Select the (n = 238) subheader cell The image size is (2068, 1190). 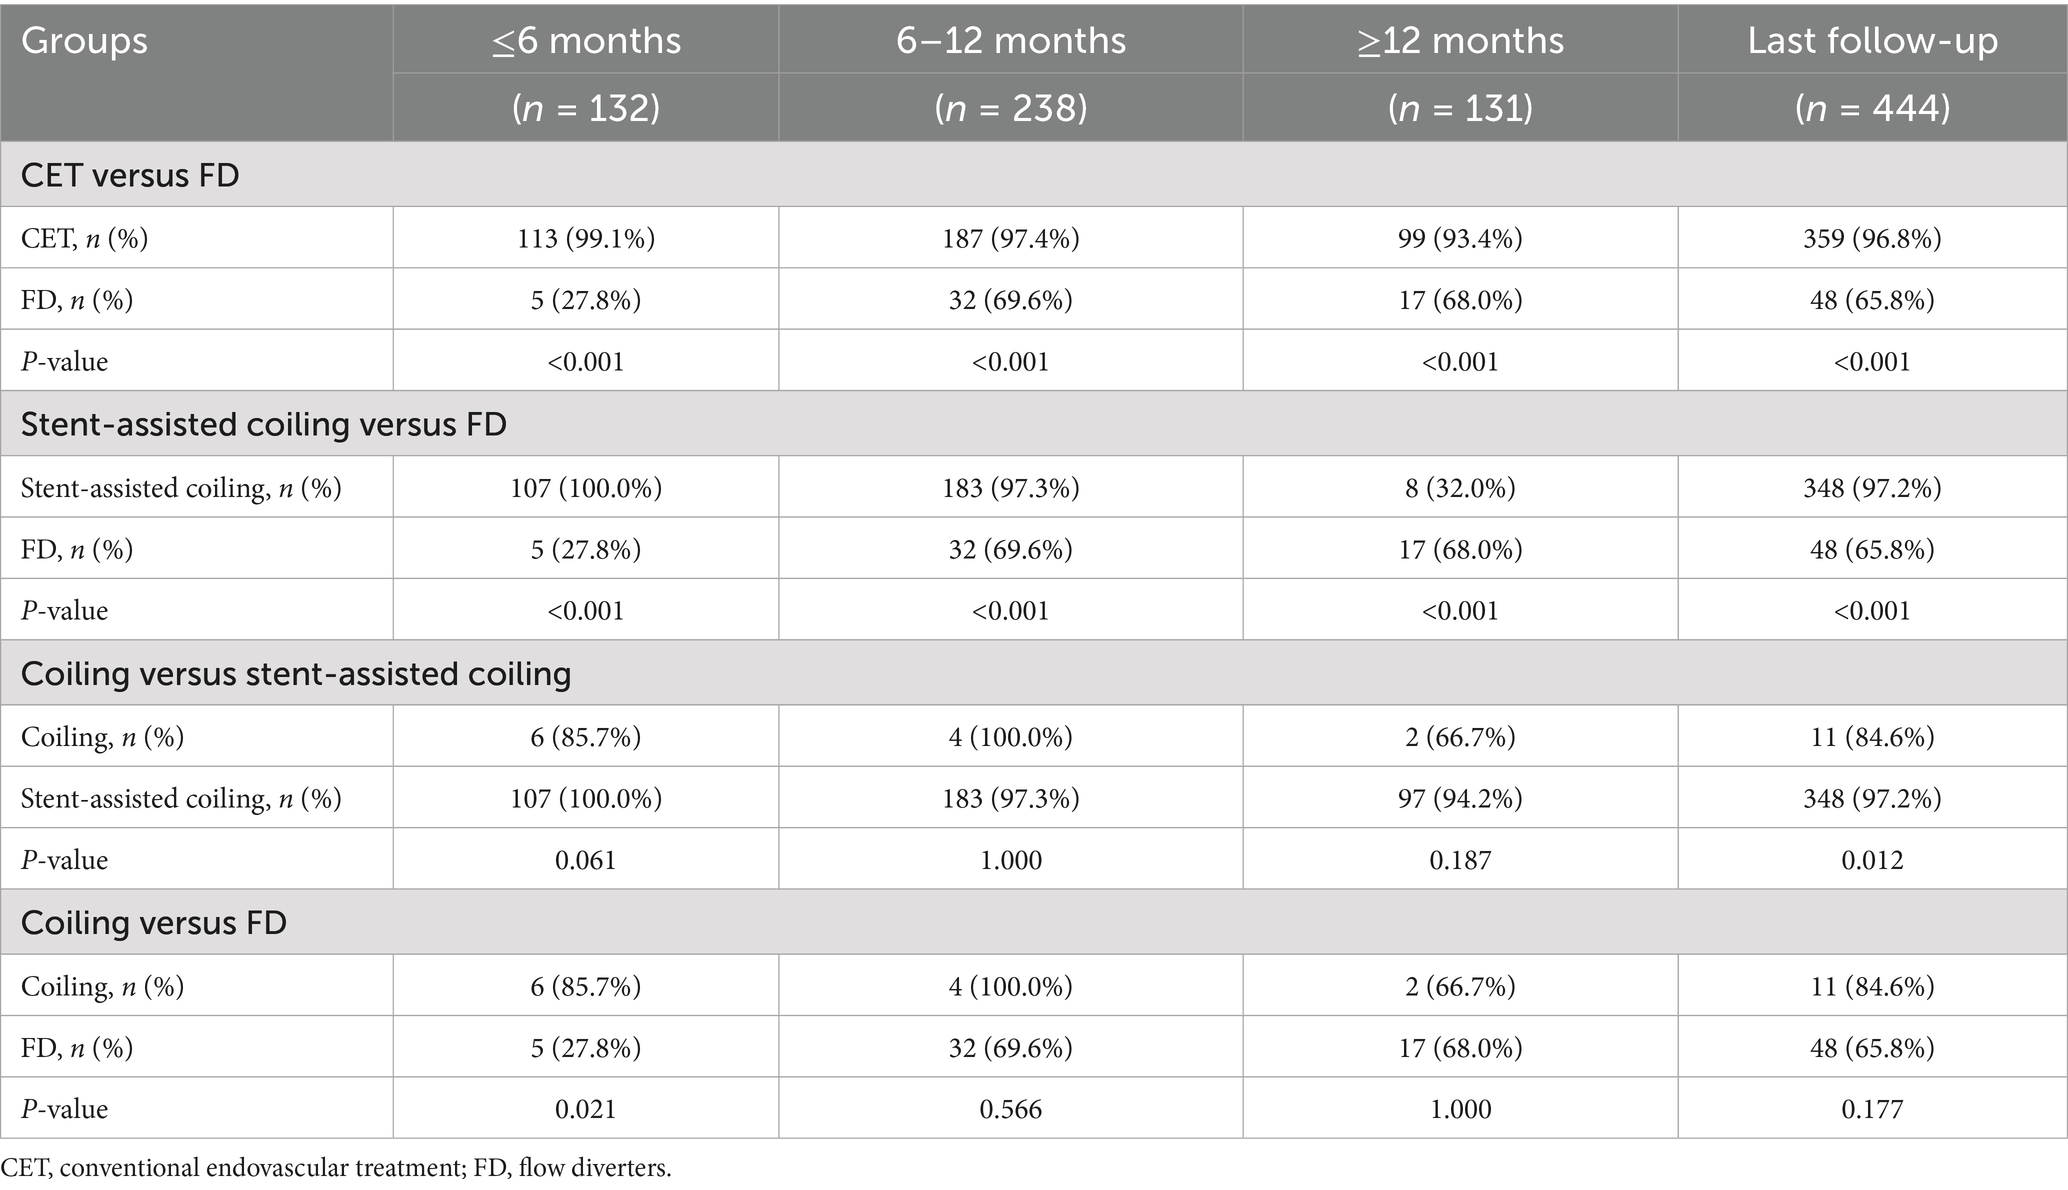coord(1011,107)
